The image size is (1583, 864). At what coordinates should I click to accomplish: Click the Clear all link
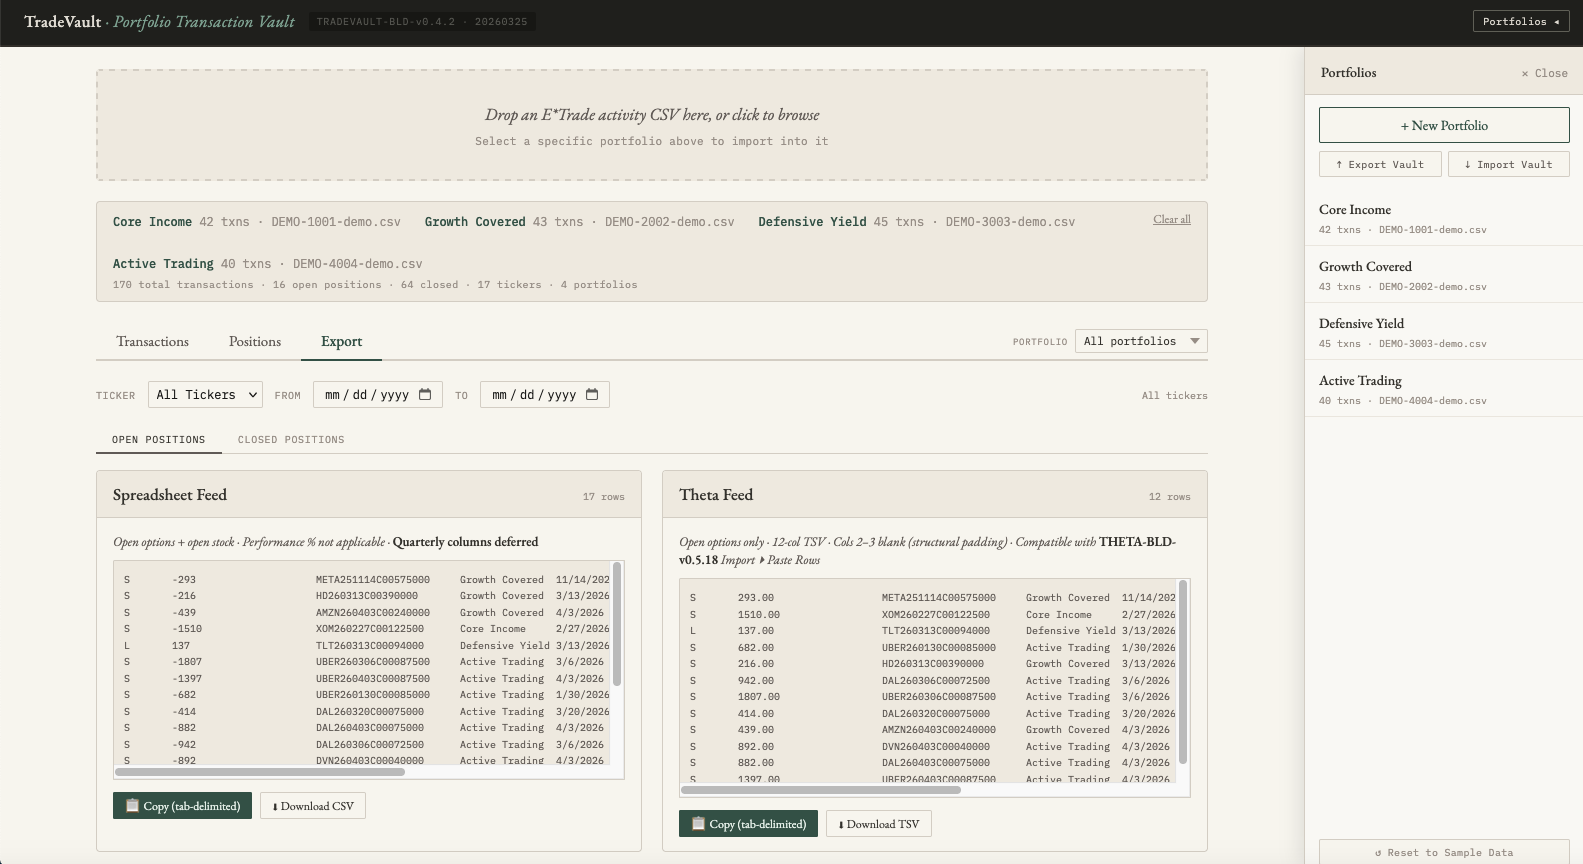pyautogui.click(x=1171, y=219)
